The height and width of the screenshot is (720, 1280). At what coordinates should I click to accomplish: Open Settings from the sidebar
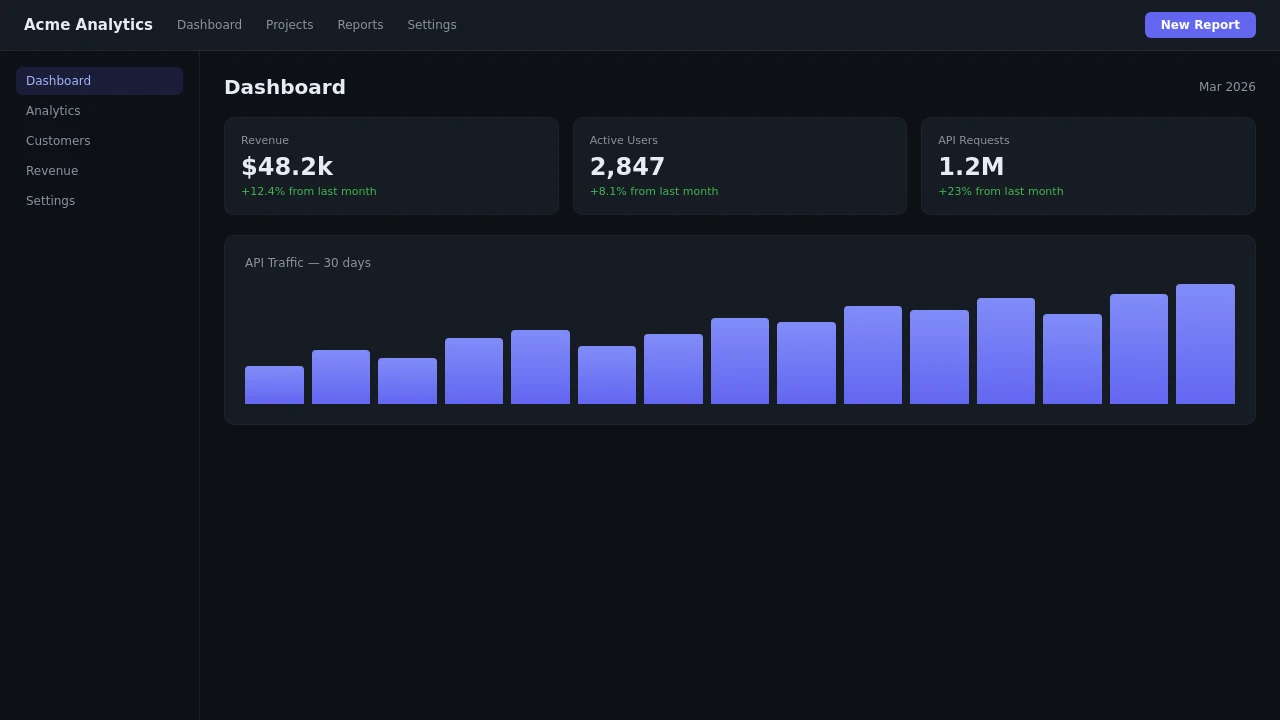pyautogui.click(x=50, y=200)
